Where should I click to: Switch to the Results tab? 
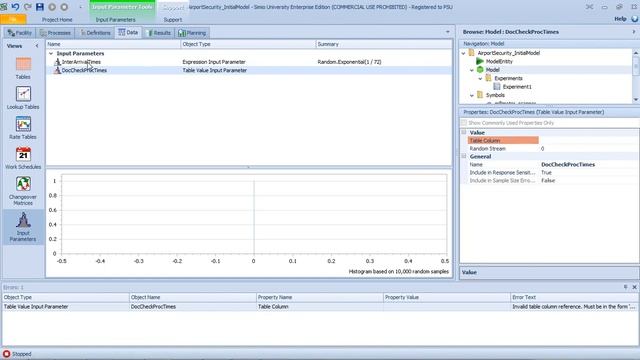[x=159, y=33]
